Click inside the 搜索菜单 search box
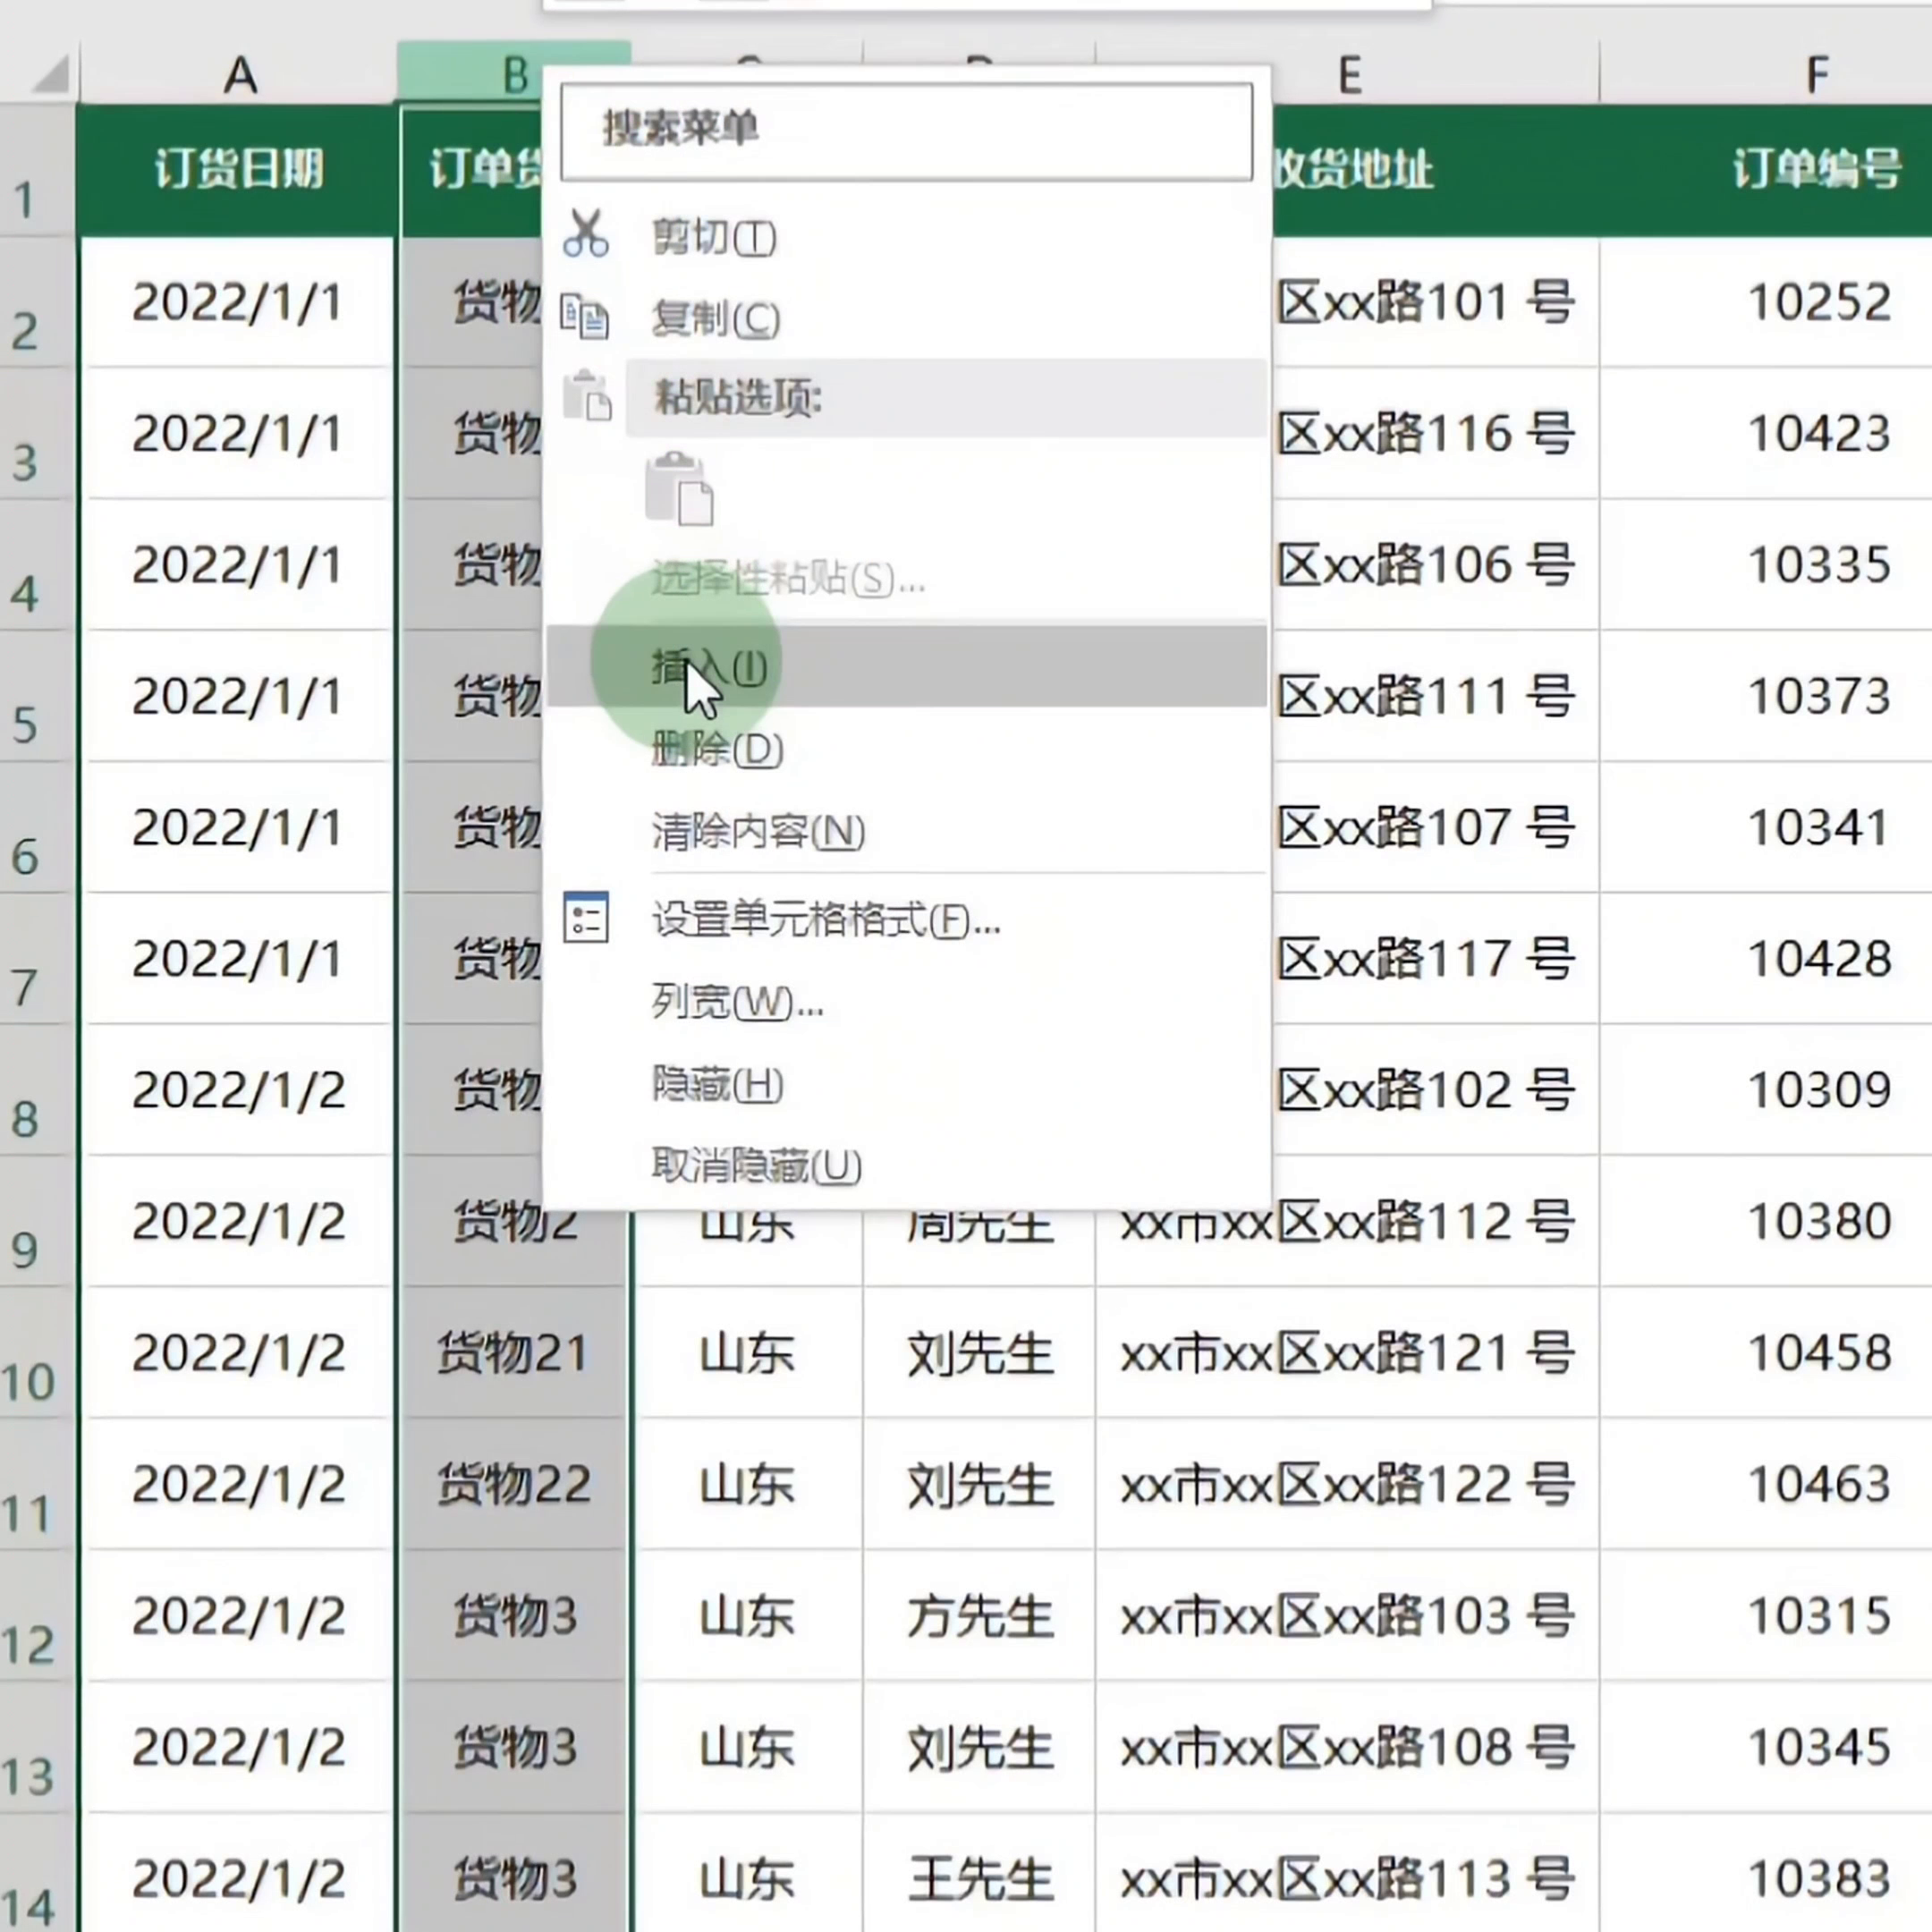Image resolution: width=1932 pixels, height=1932 pixels. [905, 131]
